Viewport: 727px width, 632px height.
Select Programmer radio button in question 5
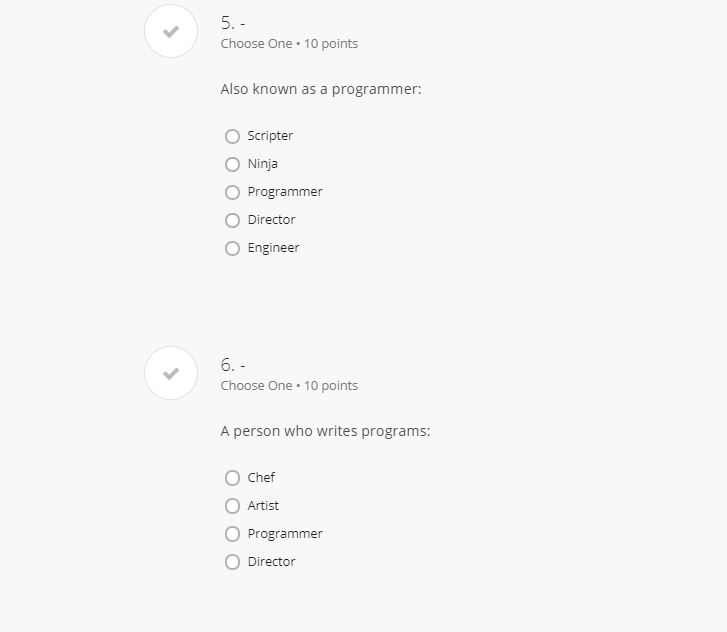233,192
